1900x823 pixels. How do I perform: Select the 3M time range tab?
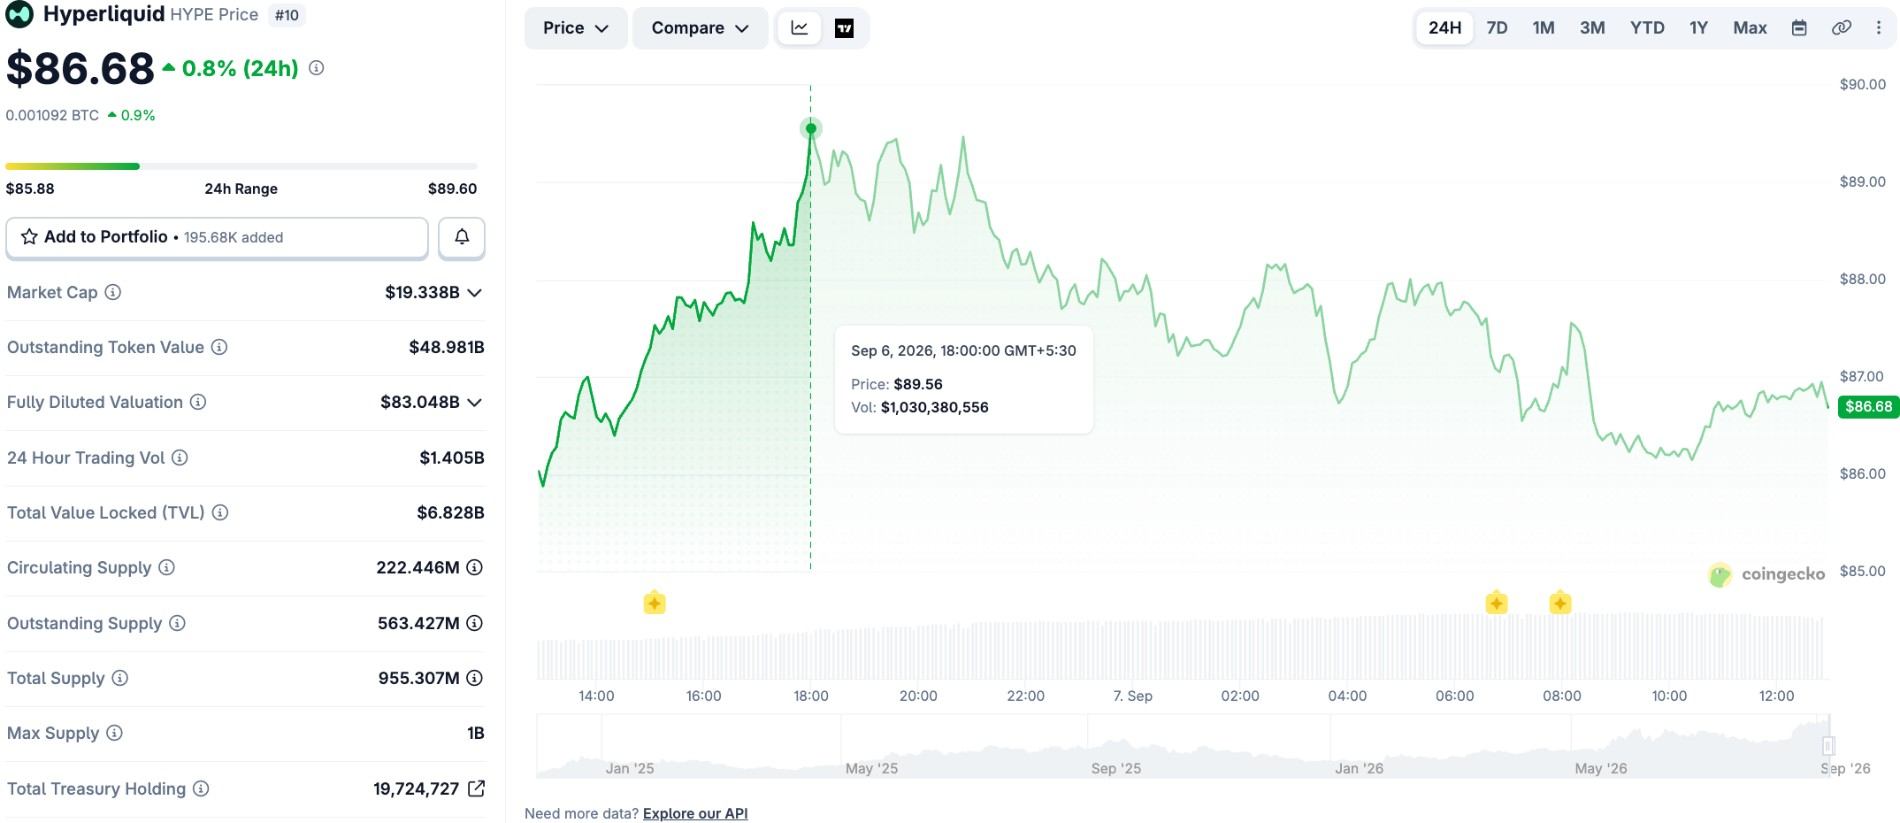pyautogui.click(x=1592, y=28)
